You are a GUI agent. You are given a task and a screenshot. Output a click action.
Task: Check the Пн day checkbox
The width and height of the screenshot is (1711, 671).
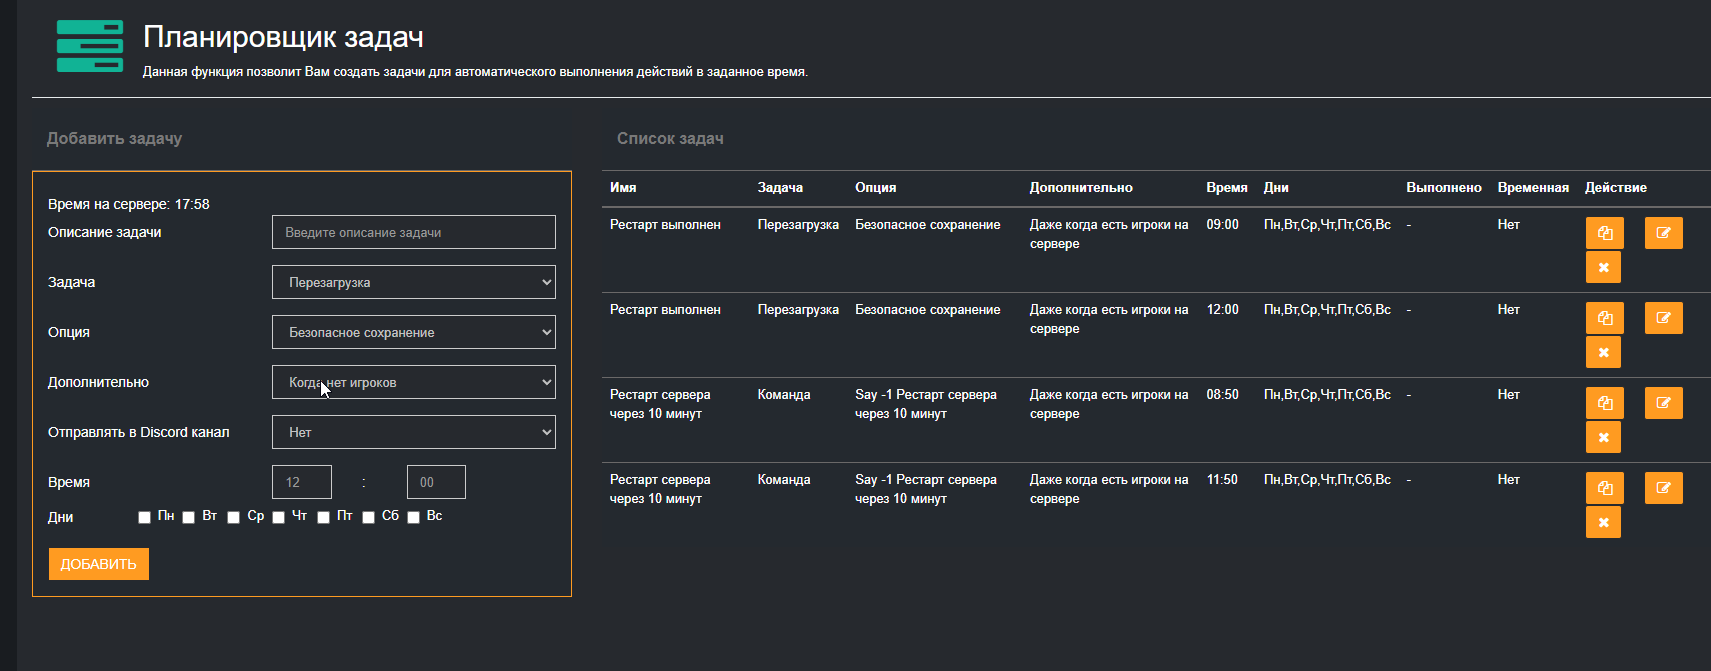click(144, 517)
